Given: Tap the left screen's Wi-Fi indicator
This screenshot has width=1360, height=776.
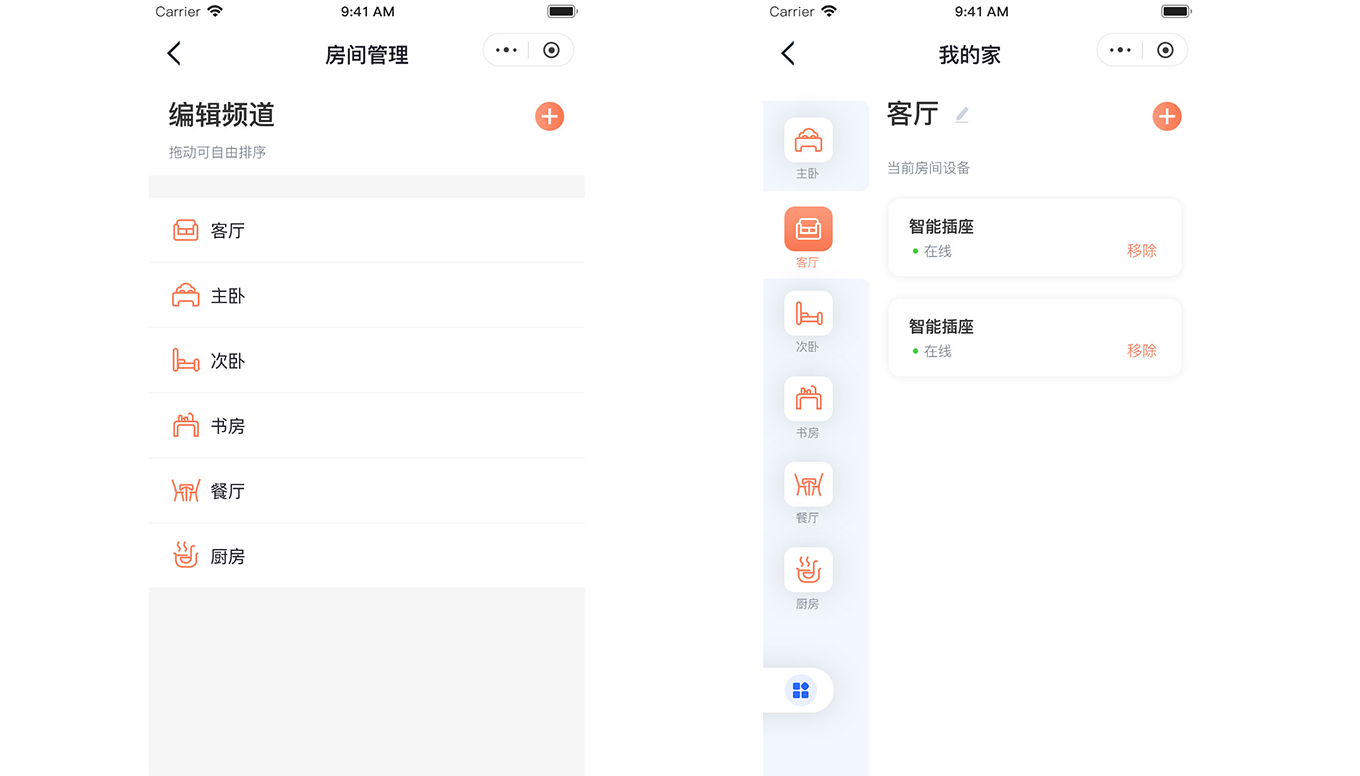Looking at the screenshot, I should (x=216, y=12).
